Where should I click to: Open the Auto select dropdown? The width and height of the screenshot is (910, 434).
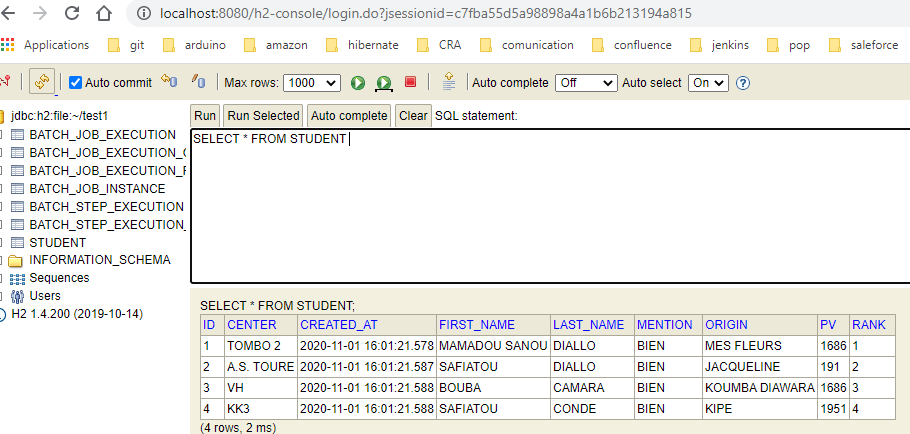[708, 82]
